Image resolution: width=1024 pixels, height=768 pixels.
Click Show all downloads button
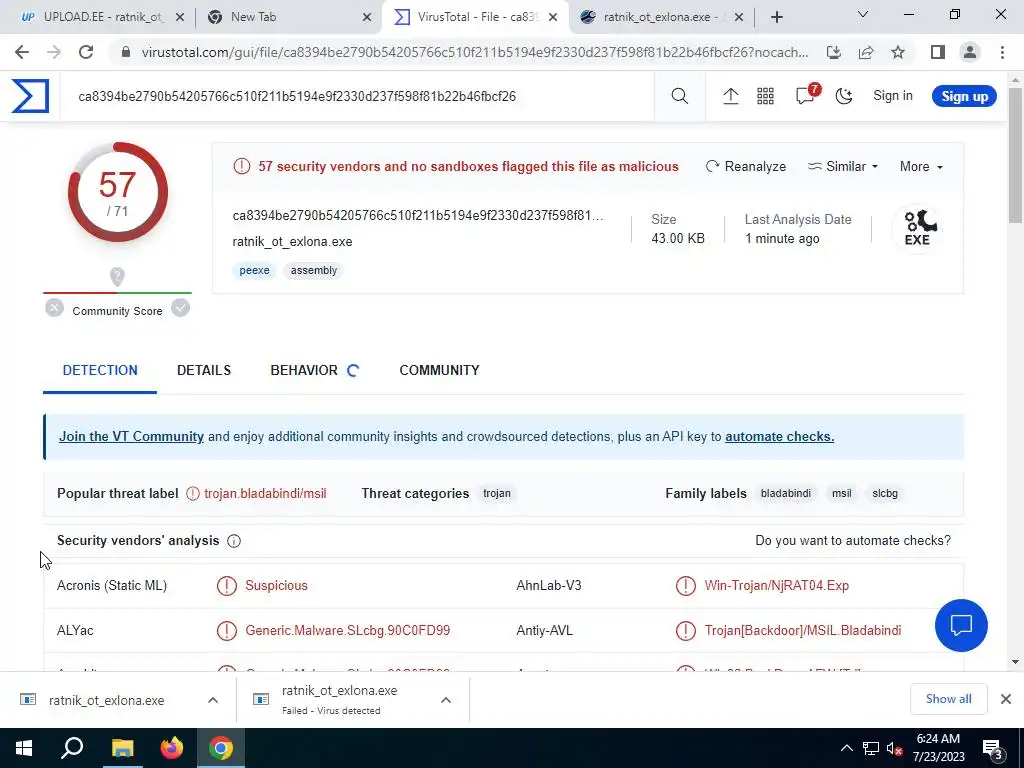click(x=948, y=699)
